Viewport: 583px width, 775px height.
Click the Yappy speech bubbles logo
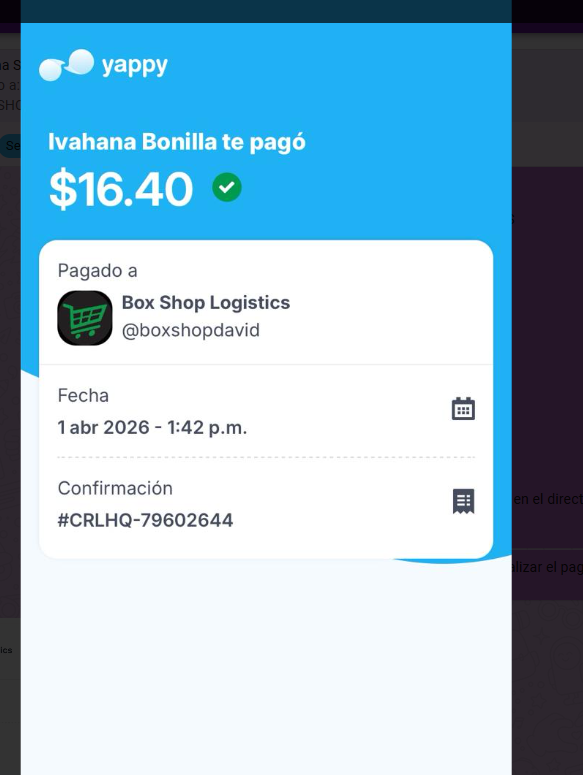(66, 65)
